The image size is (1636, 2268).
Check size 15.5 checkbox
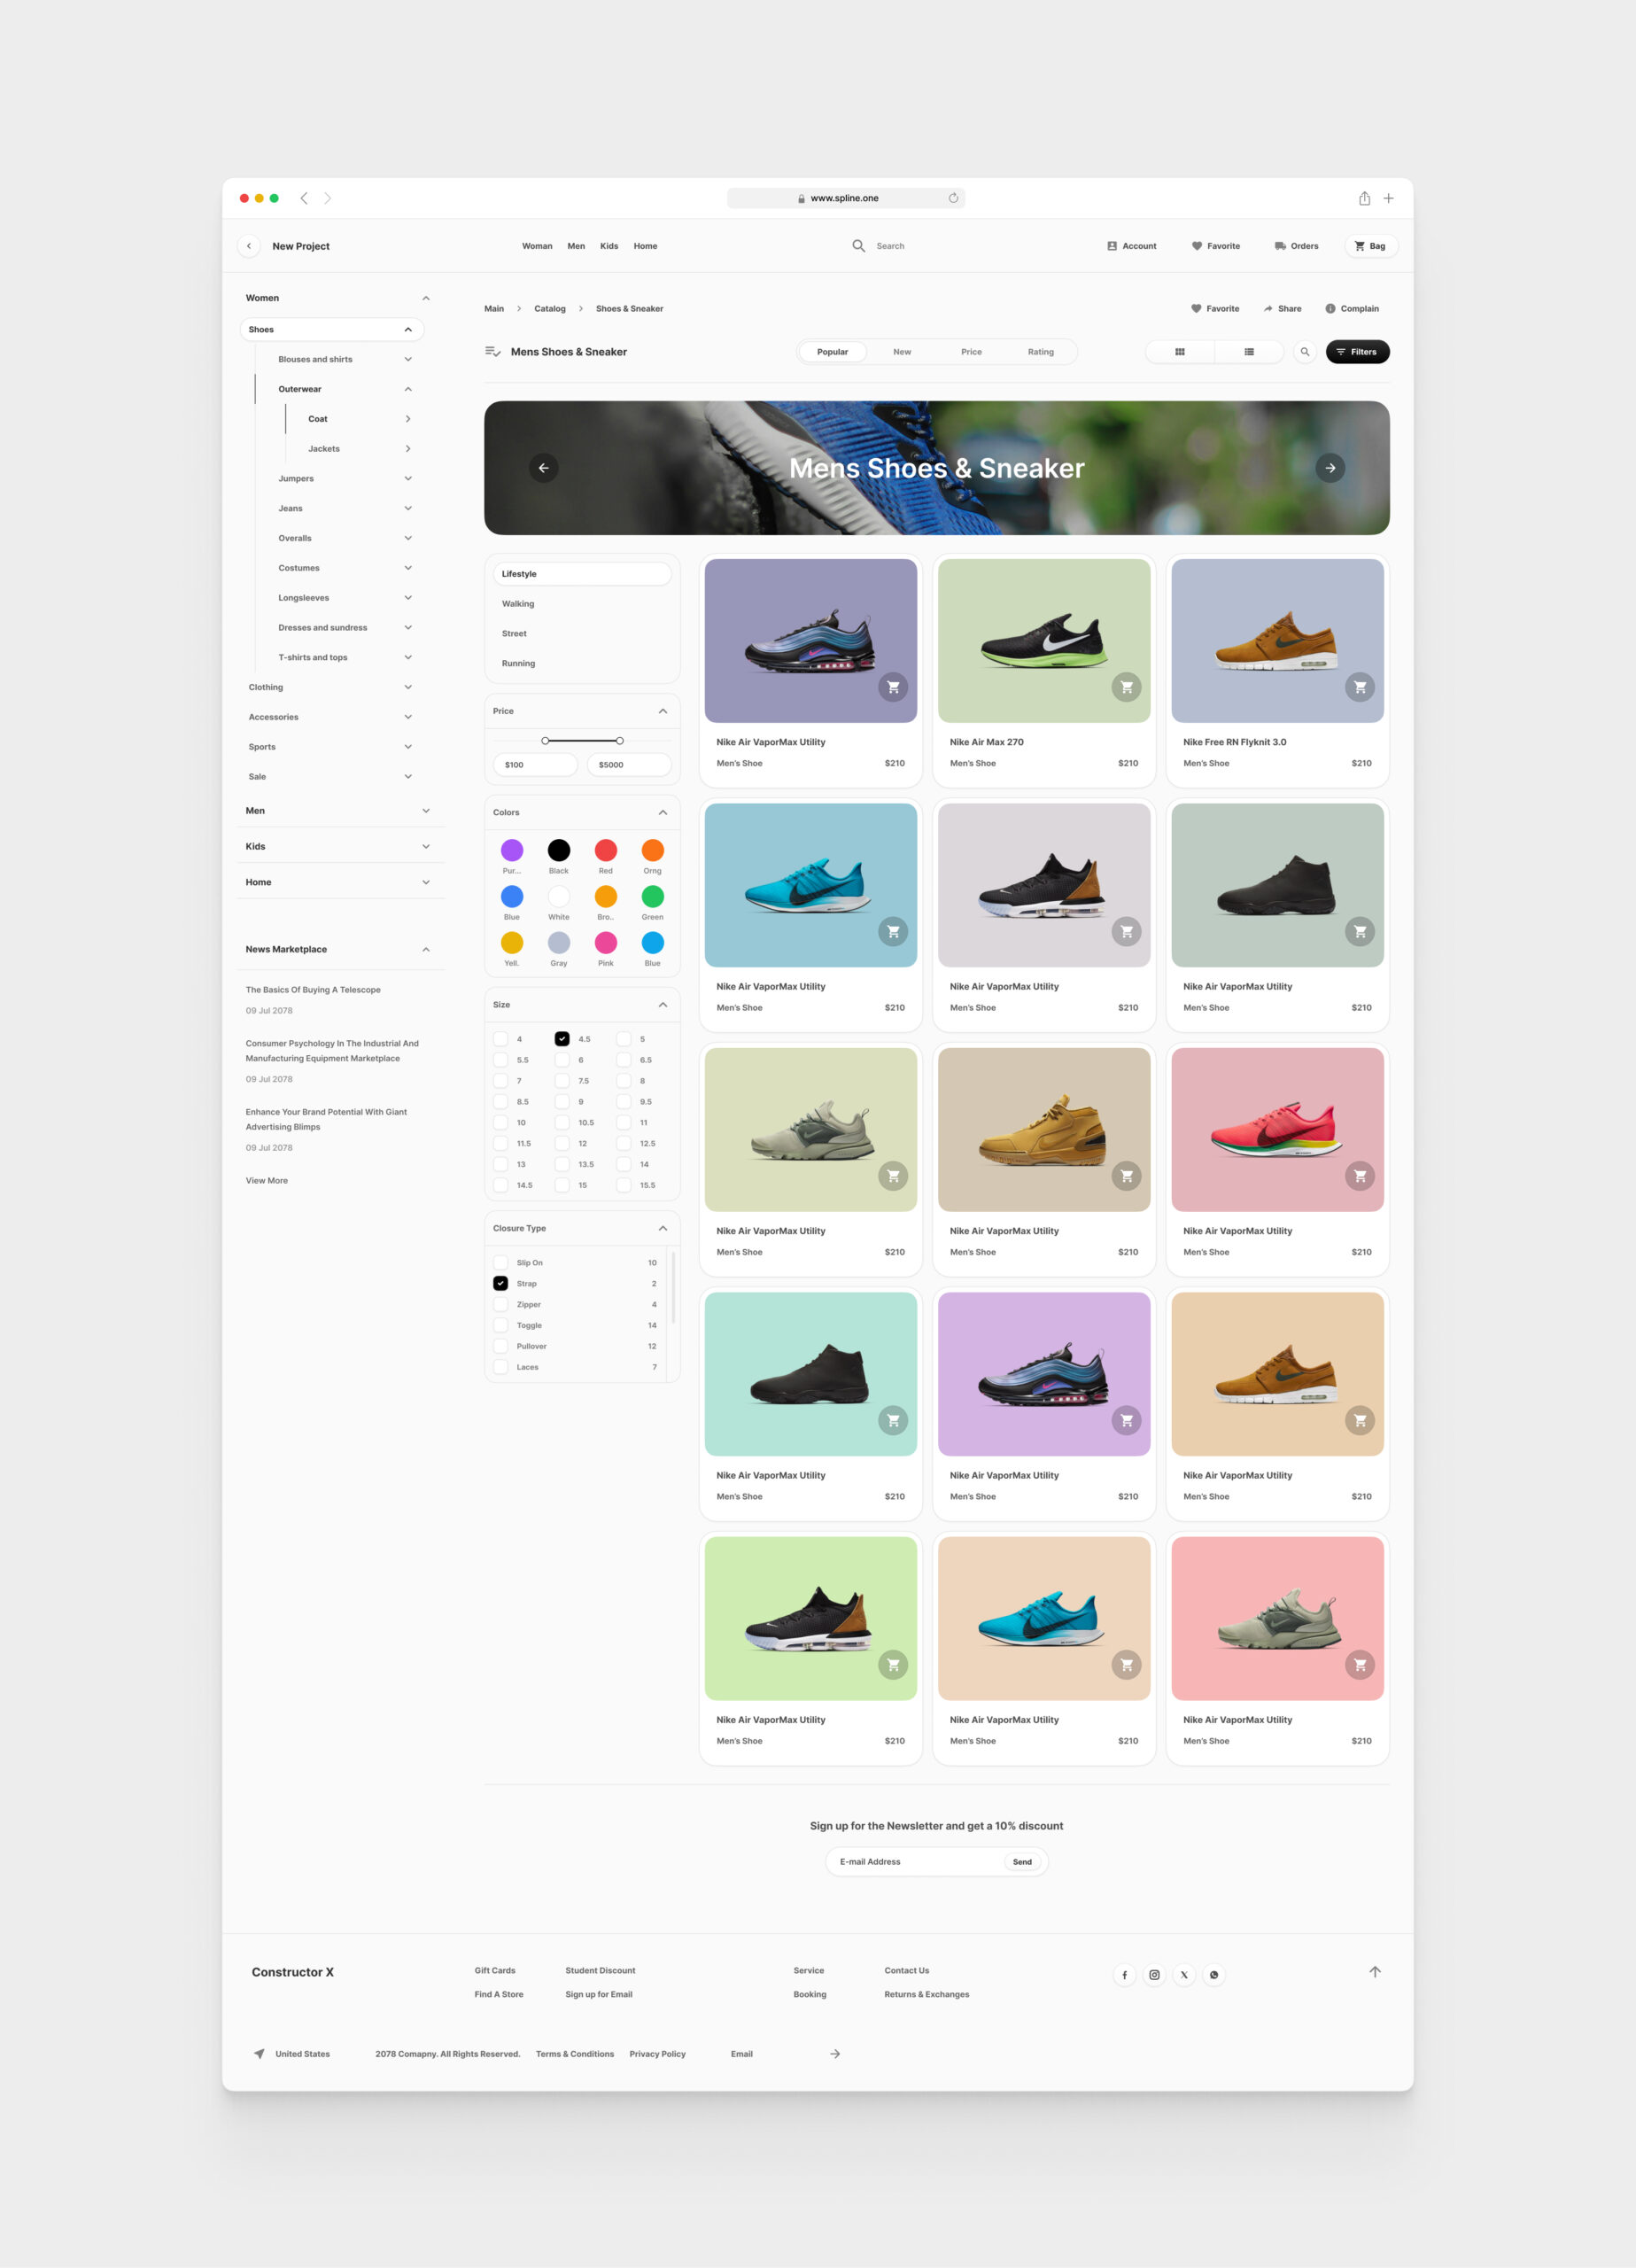pyautogui.click(x=624, y=1185)
